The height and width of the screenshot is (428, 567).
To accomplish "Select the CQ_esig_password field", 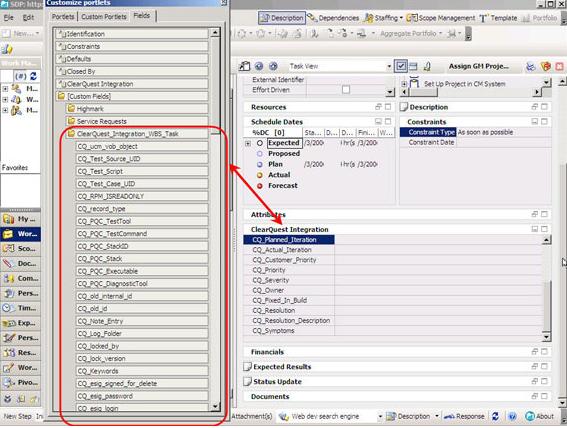I will [x=142, y=396].
